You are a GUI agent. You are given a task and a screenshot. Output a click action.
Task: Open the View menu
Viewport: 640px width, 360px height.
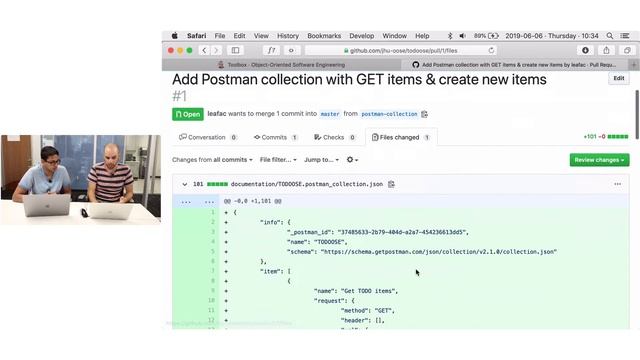click(x=261, y=36)
